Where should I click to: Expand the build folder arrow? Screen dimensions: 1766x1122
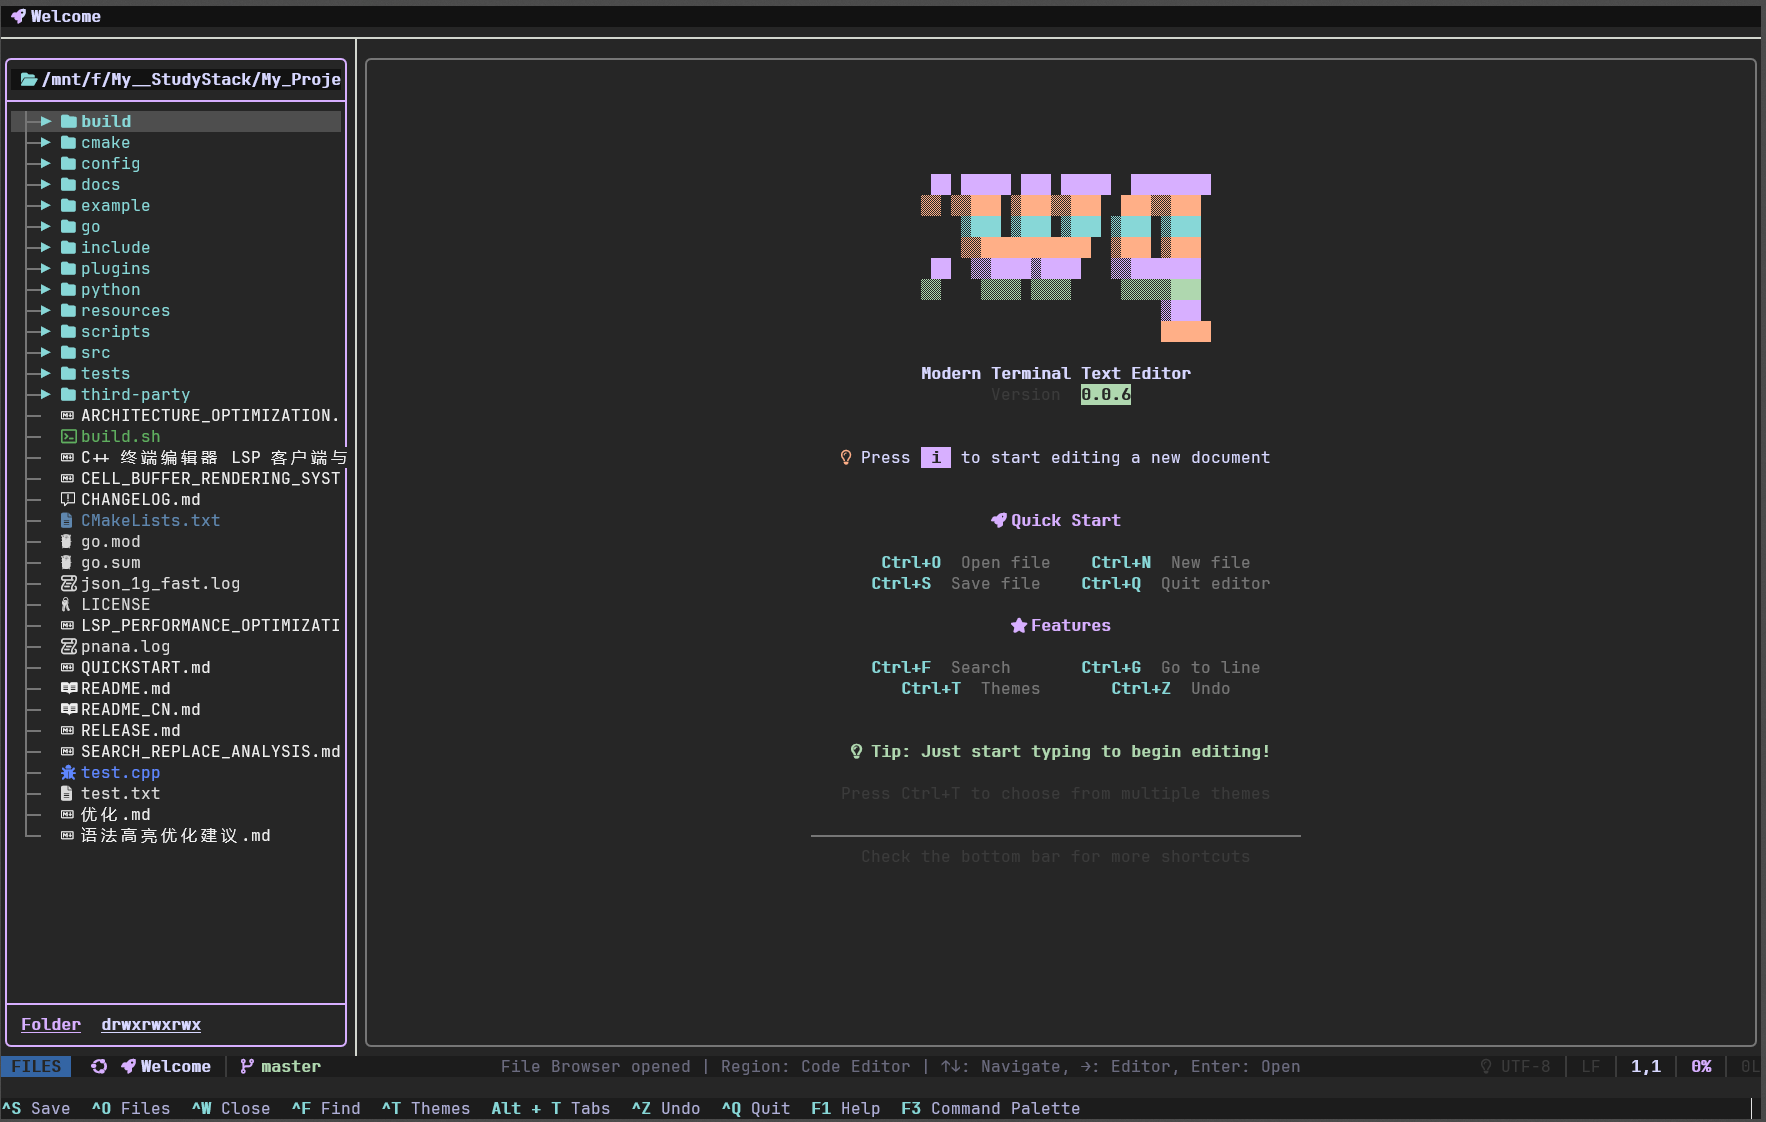pos(46,121)
